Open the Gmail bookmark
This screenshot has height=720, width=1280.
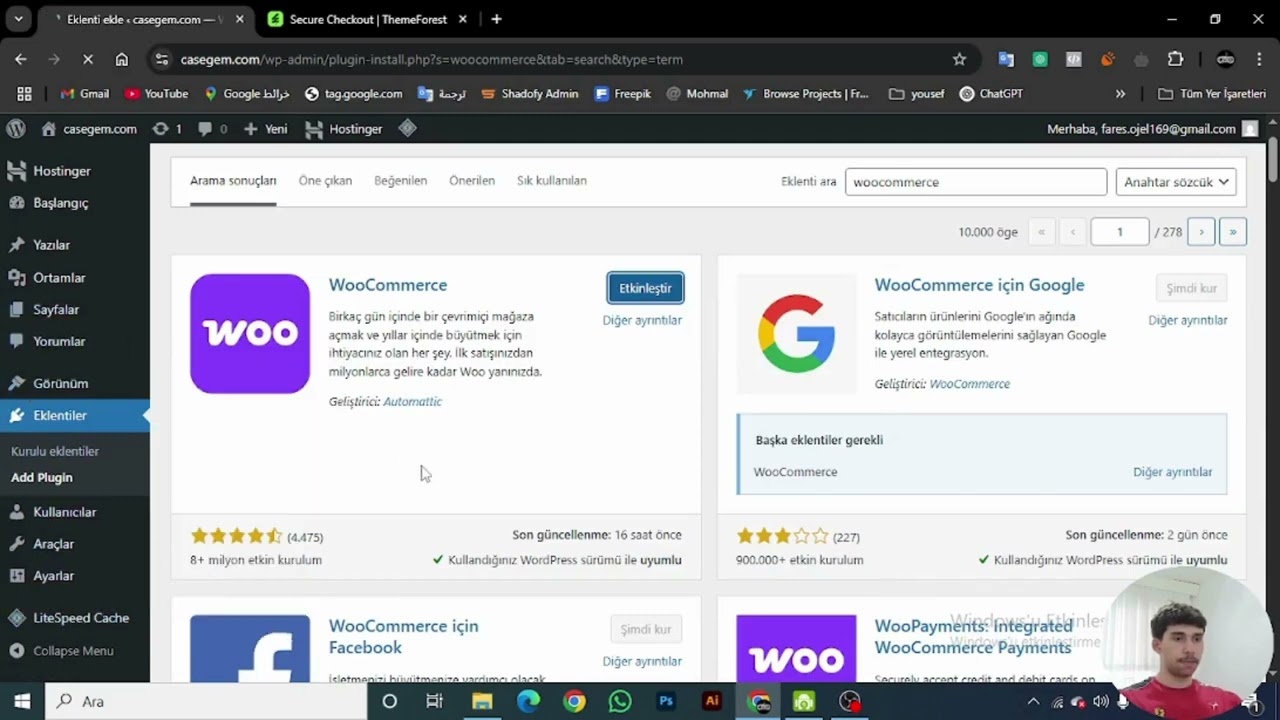tap(84, 94)
